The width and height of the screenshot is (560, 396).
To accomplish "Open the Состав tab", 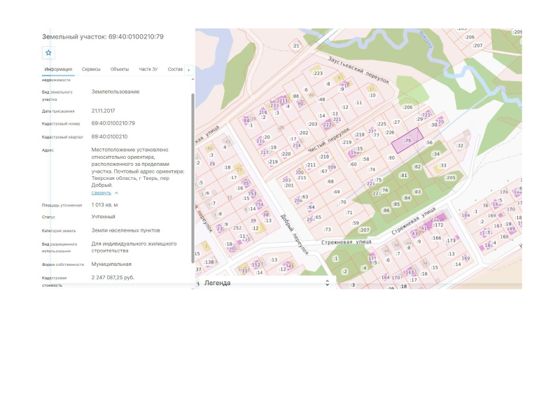I will pos(175,69).
